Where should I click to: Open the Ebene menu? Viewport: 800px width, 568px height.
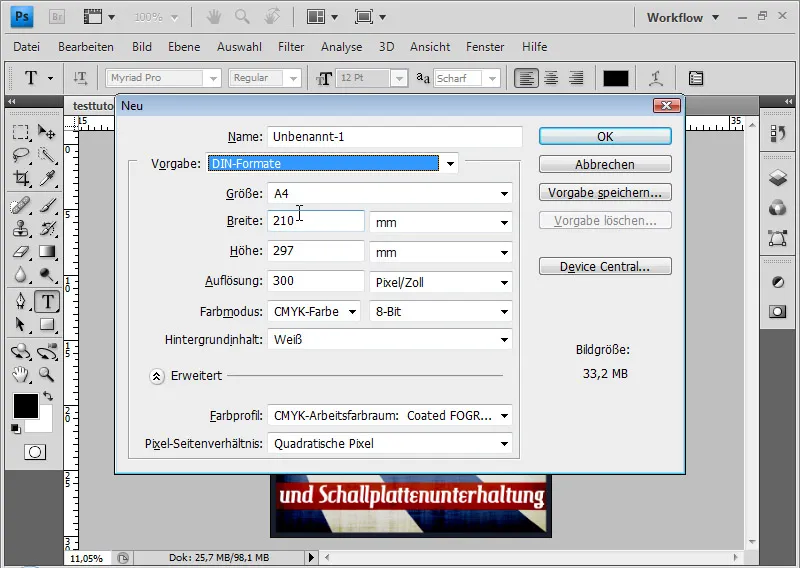184,47
